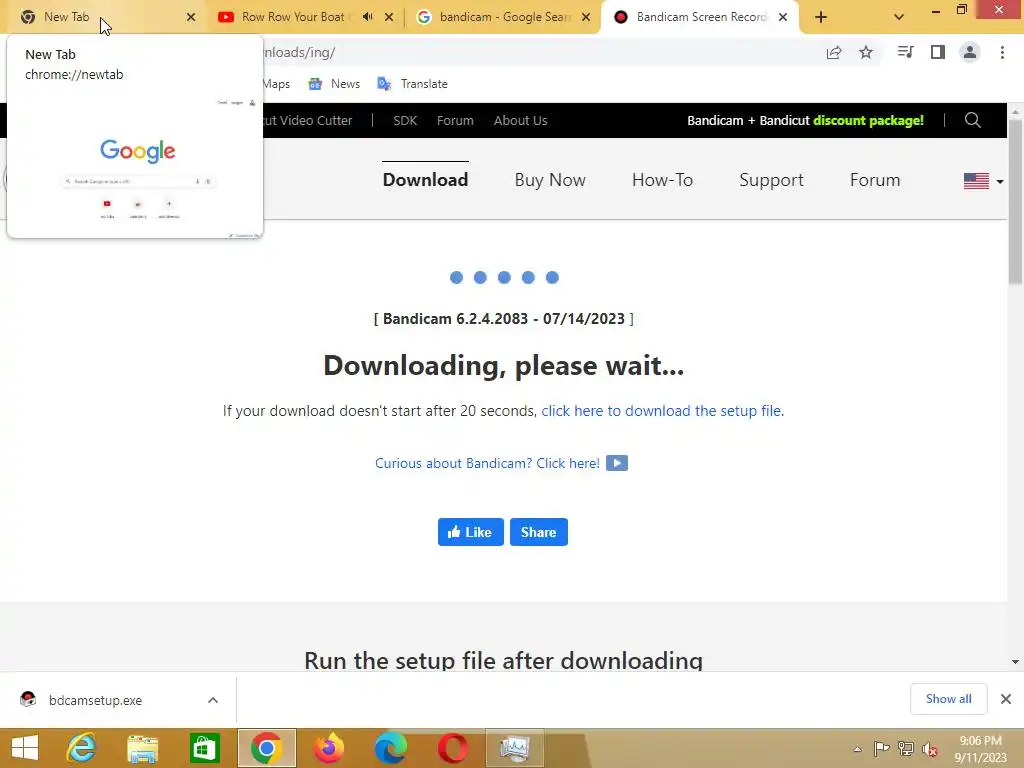
Task: Open the resource monitor taskbar app
Action: pyautogui.click(x=515, y=748)
